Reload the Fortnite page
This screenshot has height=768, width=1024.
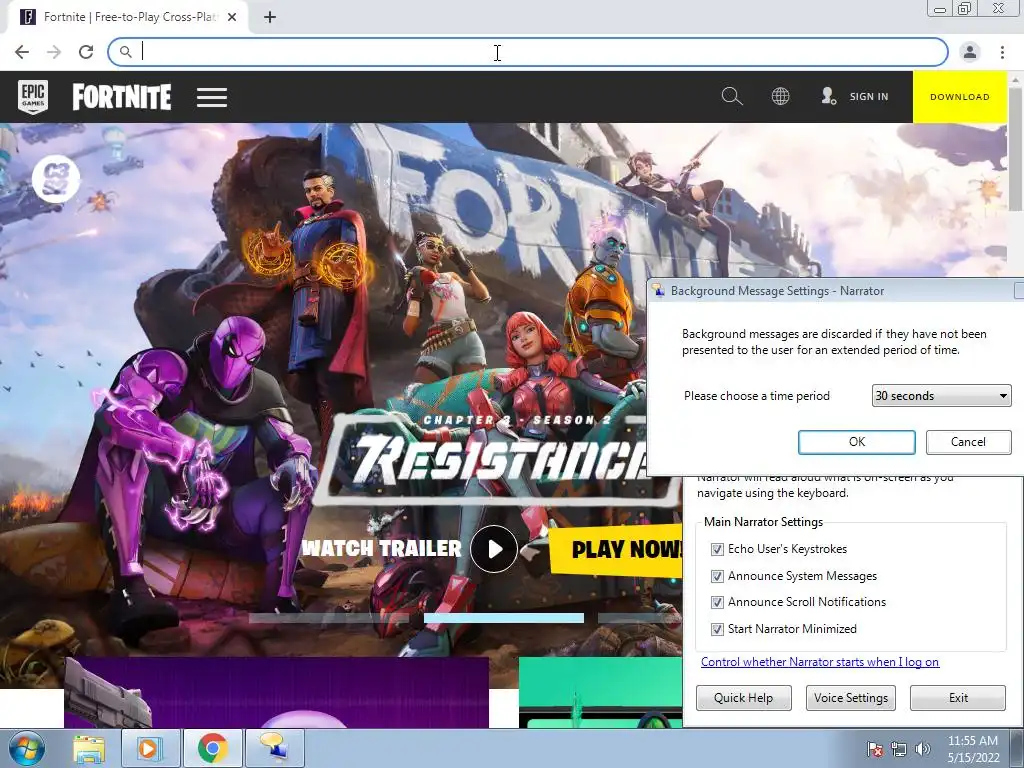pos(86,52)
